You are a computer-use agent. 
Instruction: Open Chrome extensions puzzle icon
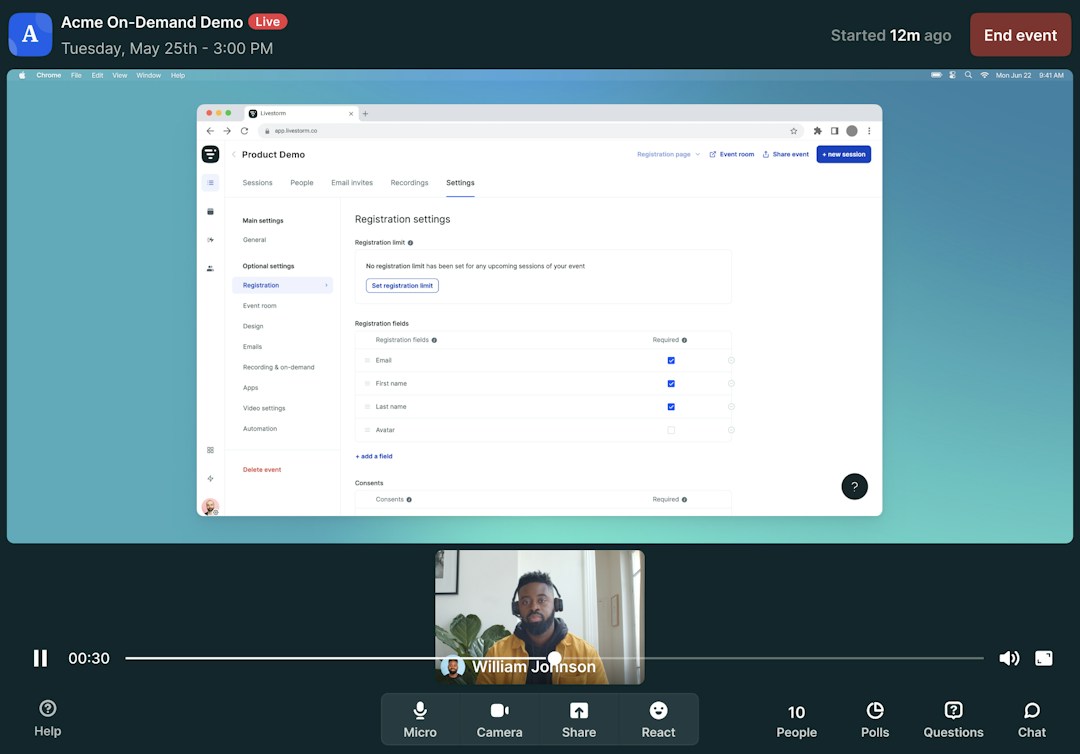[818, 131]
